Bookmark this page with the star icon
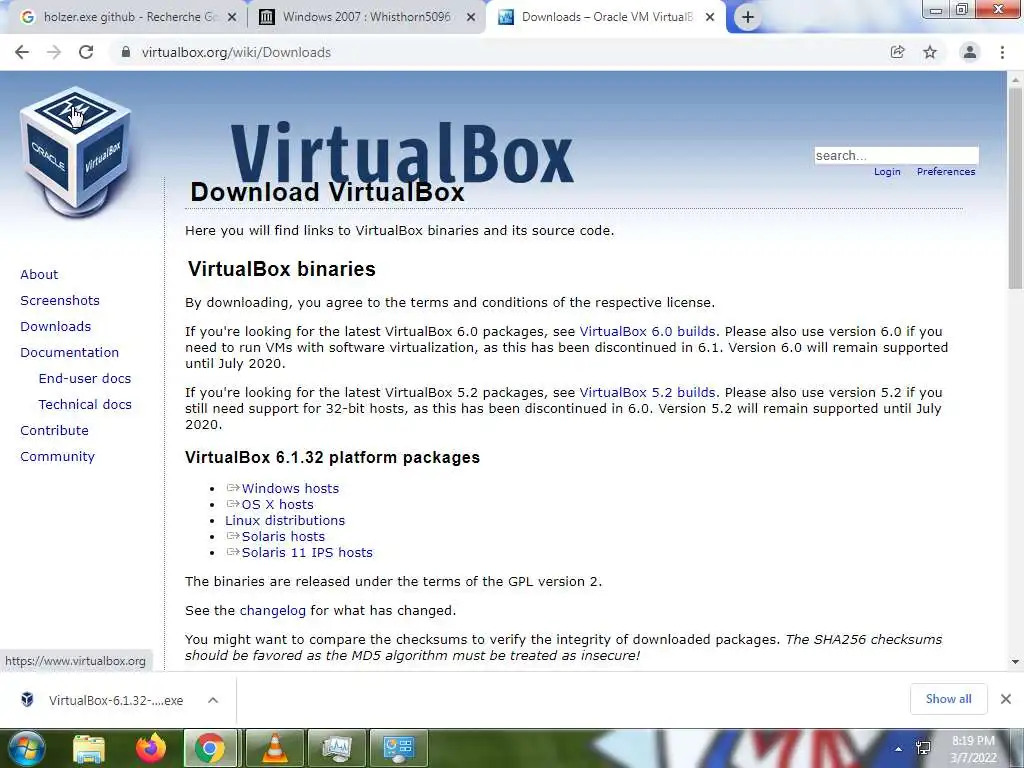 click(930, 52)
